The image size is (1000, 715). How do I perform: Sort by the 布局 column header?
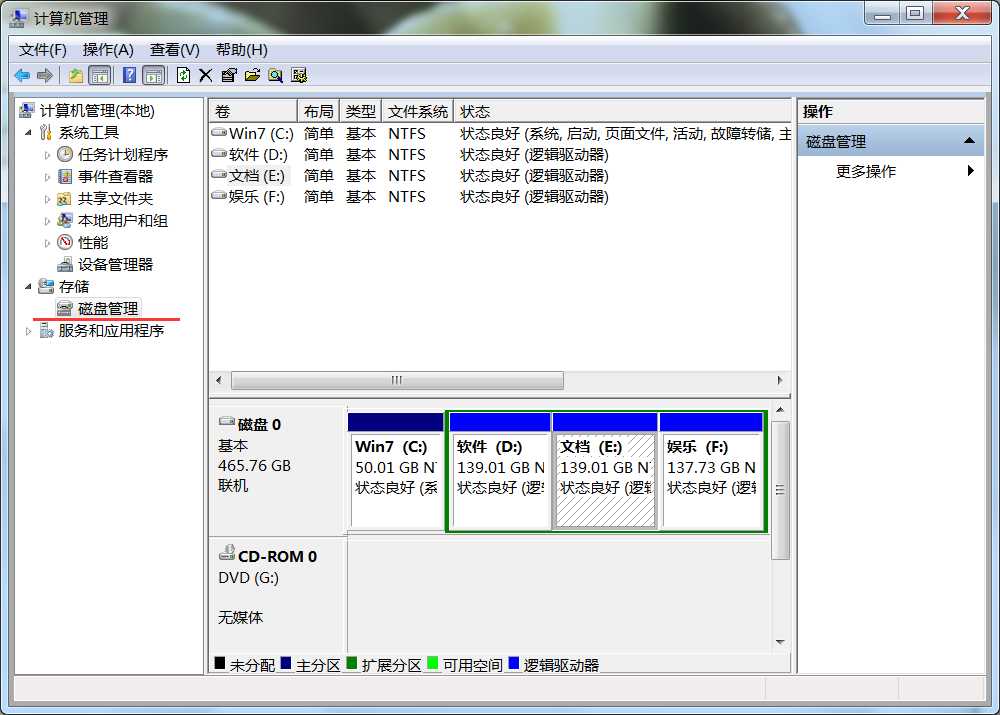[x=318, y=111]
